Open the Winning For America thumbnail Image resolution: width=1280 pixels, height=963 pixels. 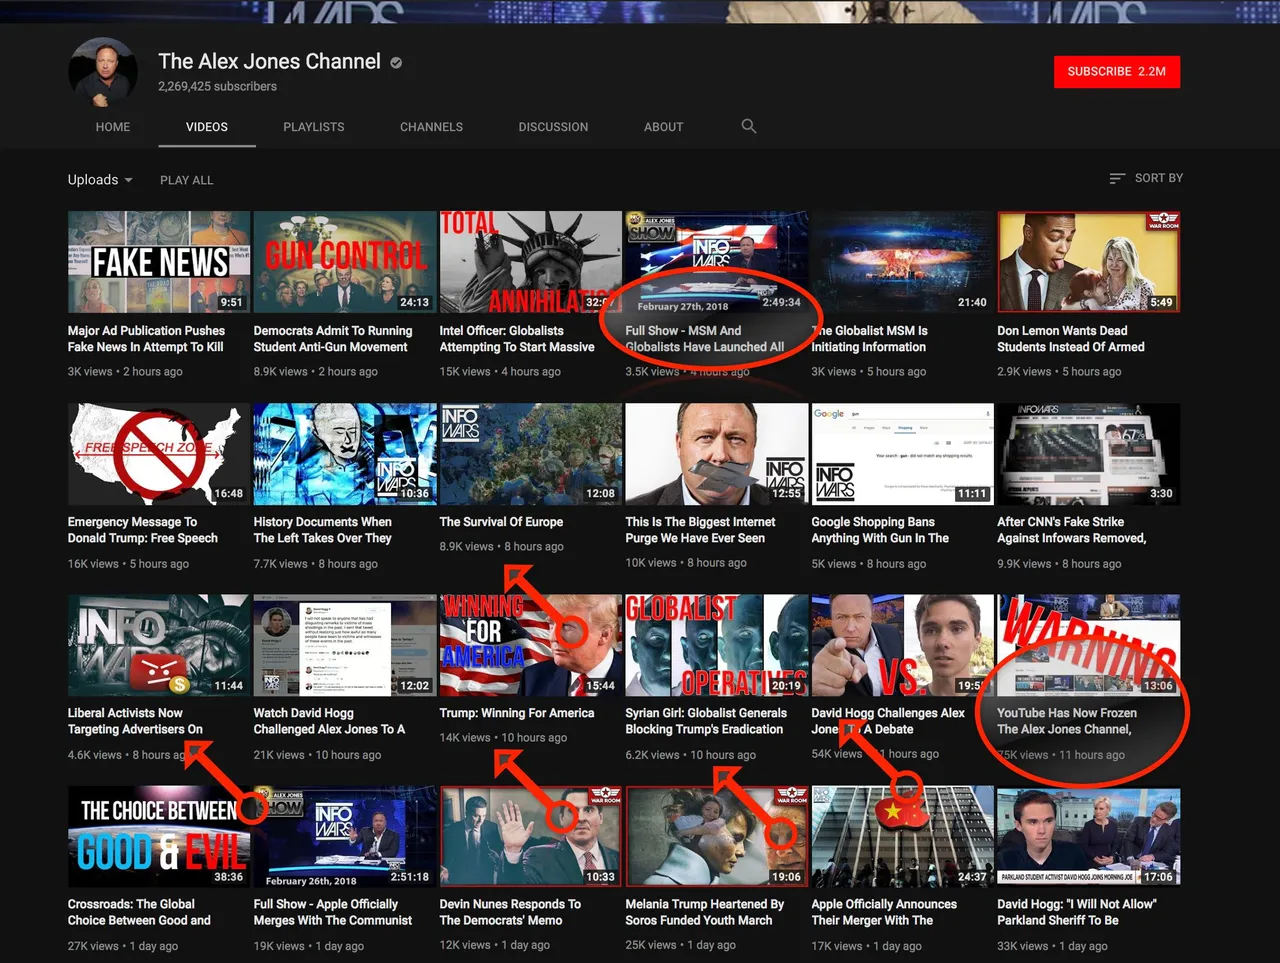531,645
